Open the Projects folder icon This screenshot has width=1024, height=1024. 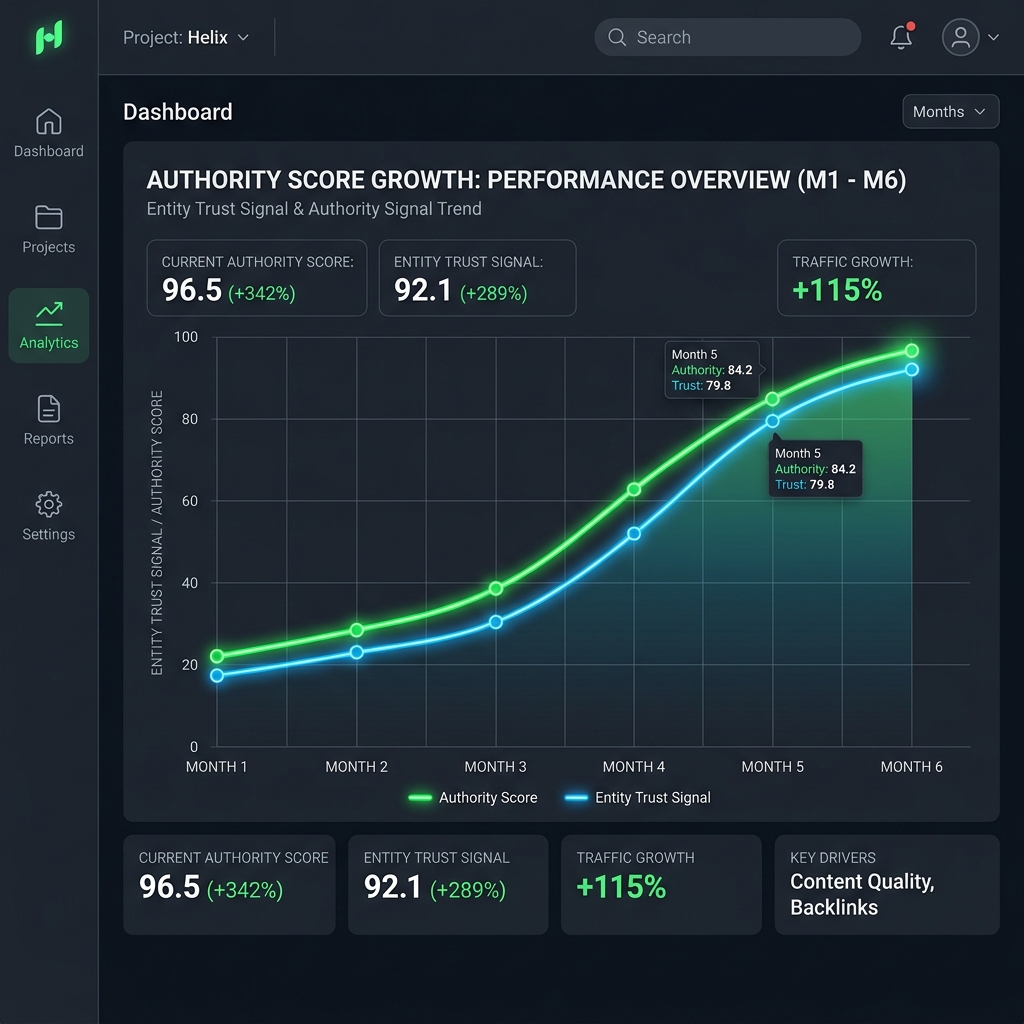(49, 217)
